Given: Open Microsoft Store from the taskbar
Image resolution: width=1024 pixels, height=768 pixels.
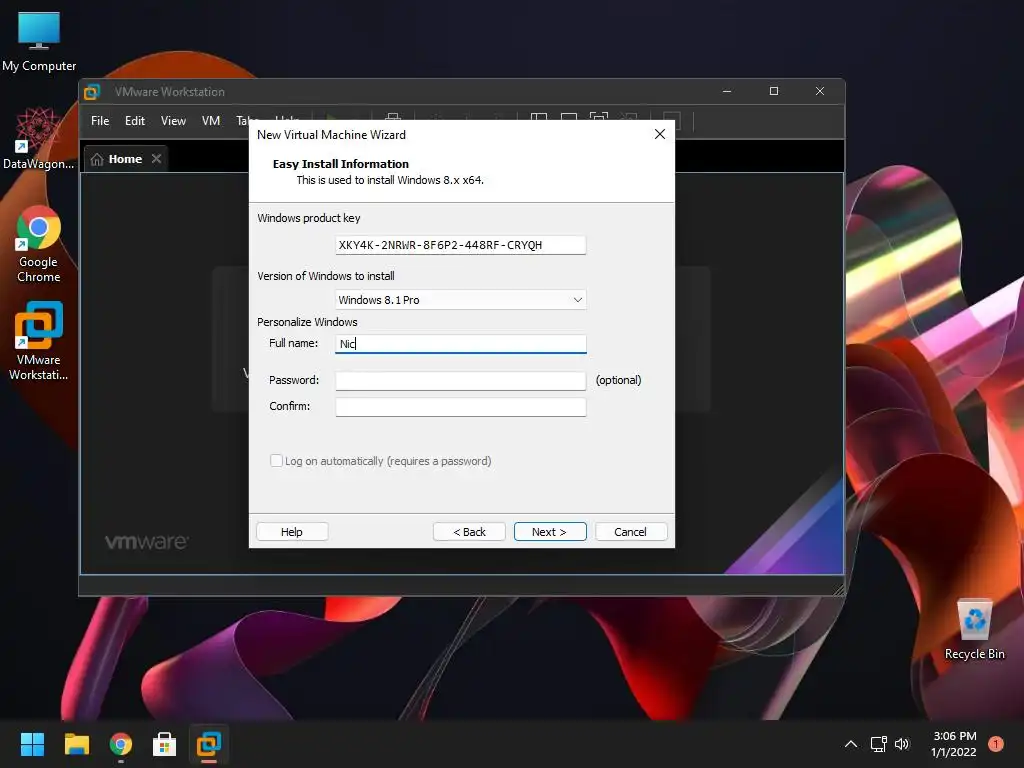Looking at the screenshot, I should pyautogui.click(x=165, y=744).
